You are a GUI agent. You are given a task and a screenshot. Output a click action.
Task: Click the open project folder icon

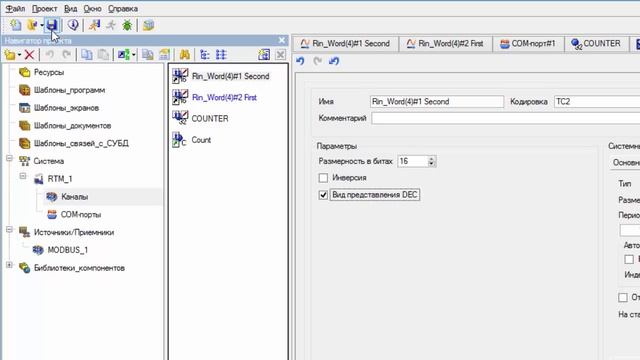pyautogui.click(x=32, y=25)
